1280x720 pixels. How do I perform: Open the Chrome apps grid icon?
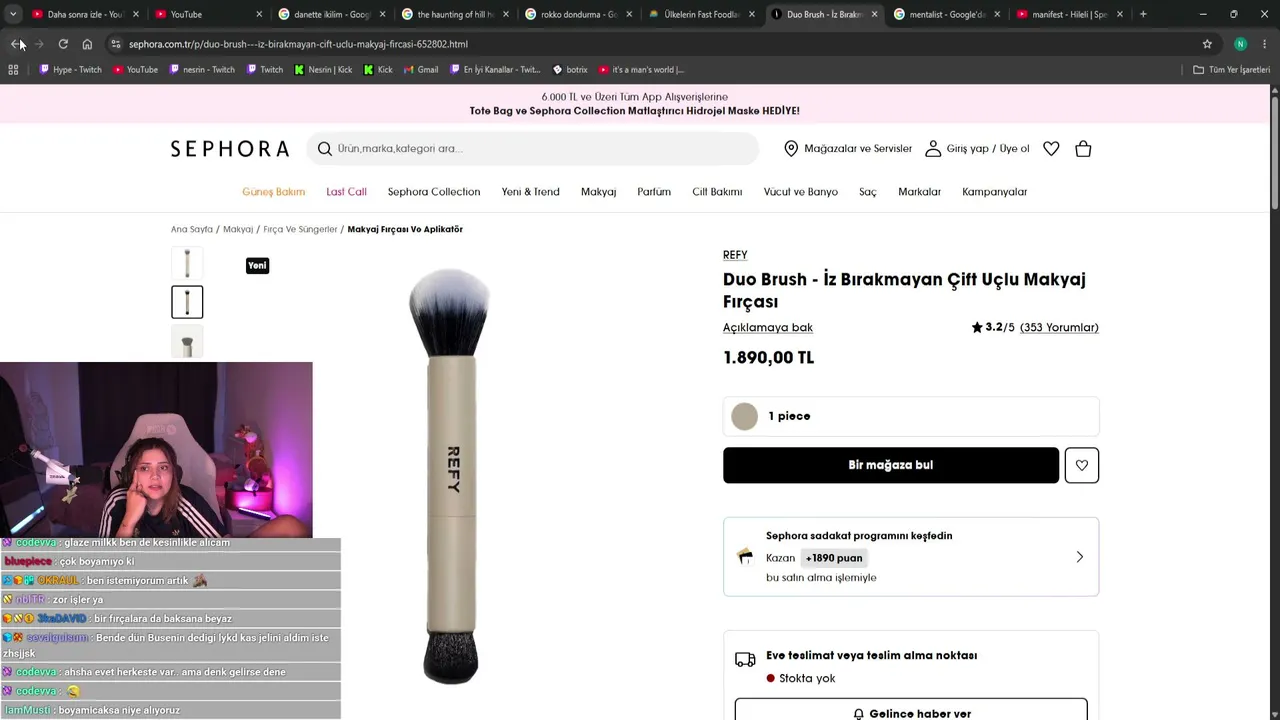(13, 70)
